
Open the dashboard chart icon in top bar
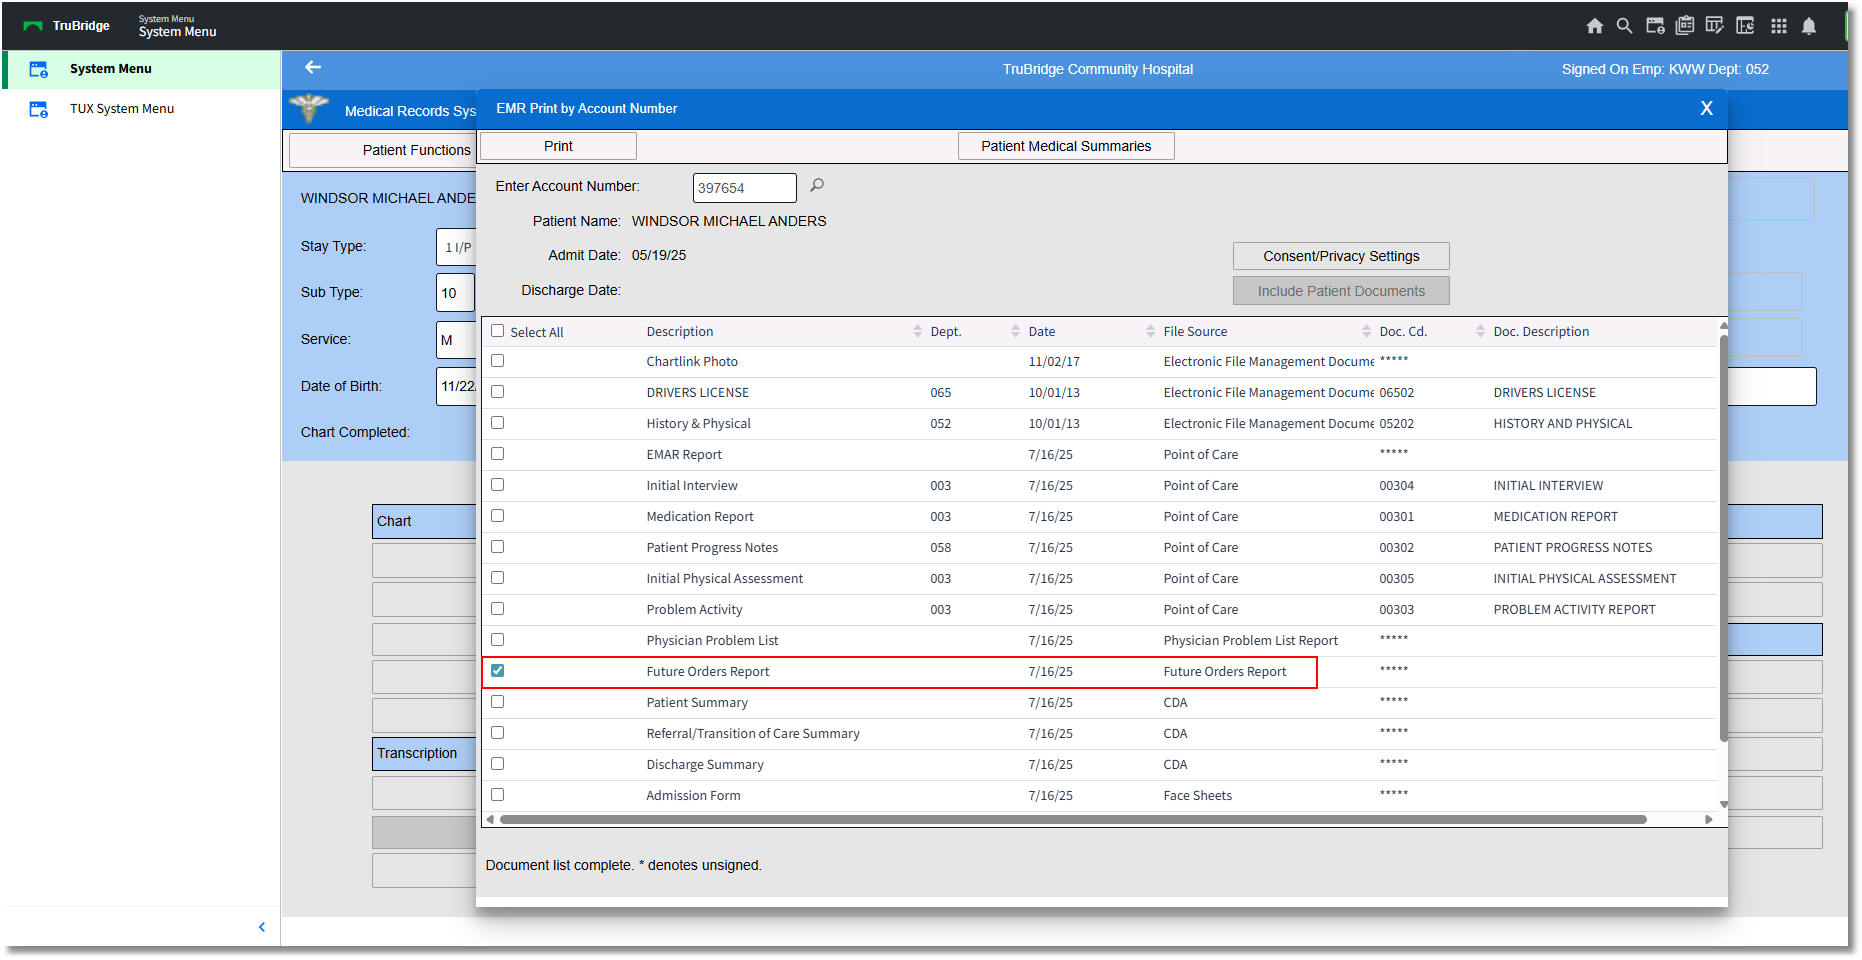click(1746, 26)
